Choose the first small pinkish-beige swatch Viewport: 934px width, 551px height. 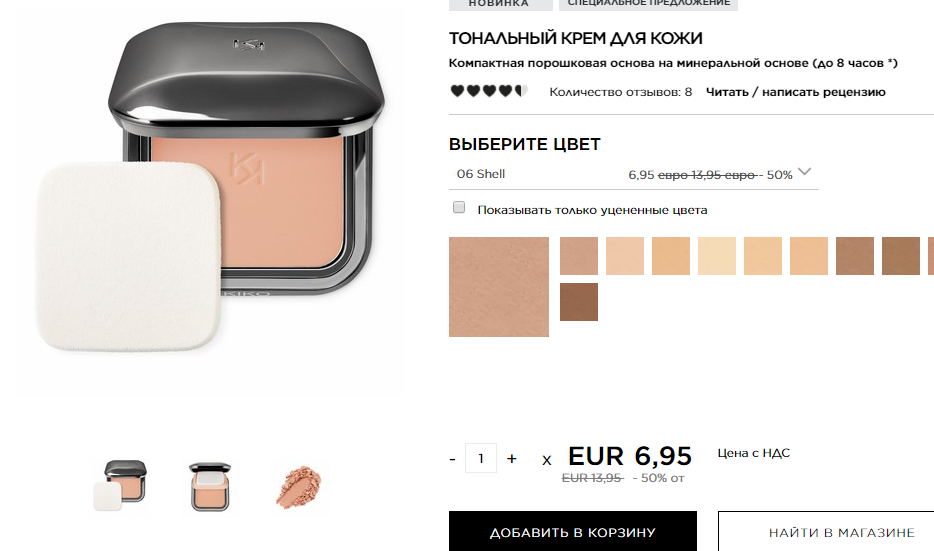[x=579, y=256]
